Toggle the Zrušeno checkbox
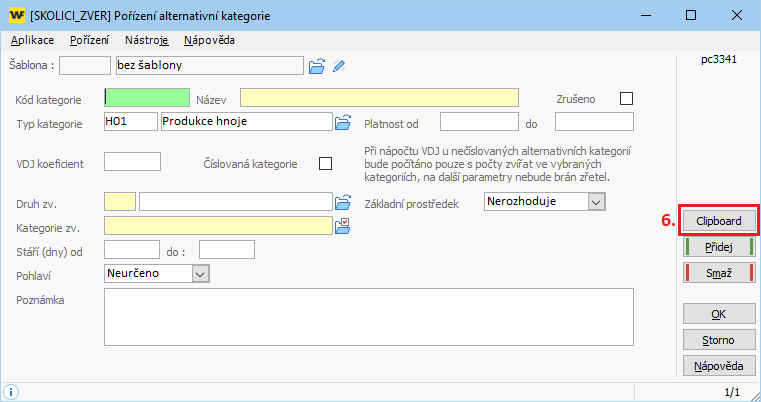Image resolution: width=761 pixels, height=402 pixels. click(x=627, y=98)
